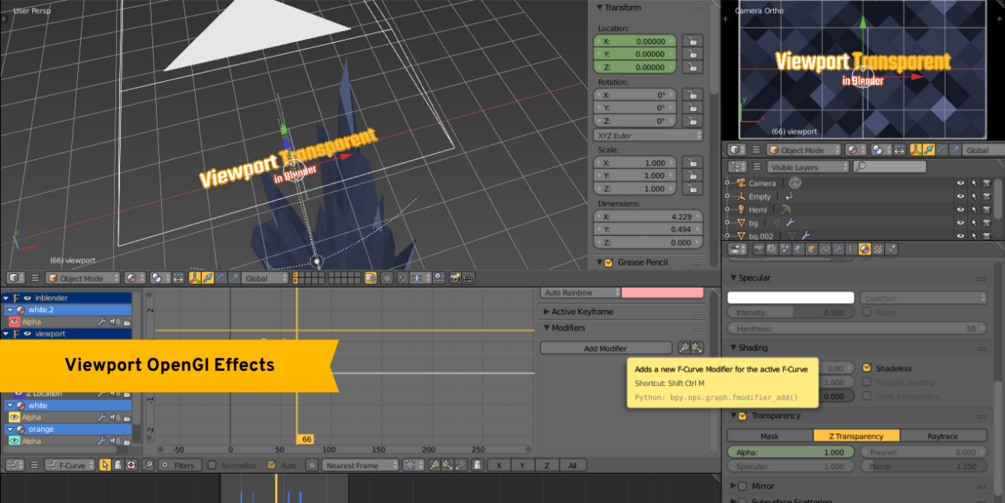Select the translate manipulator arrow in main viewport header
Viewport: 1005px width, 503px height.
208,278
